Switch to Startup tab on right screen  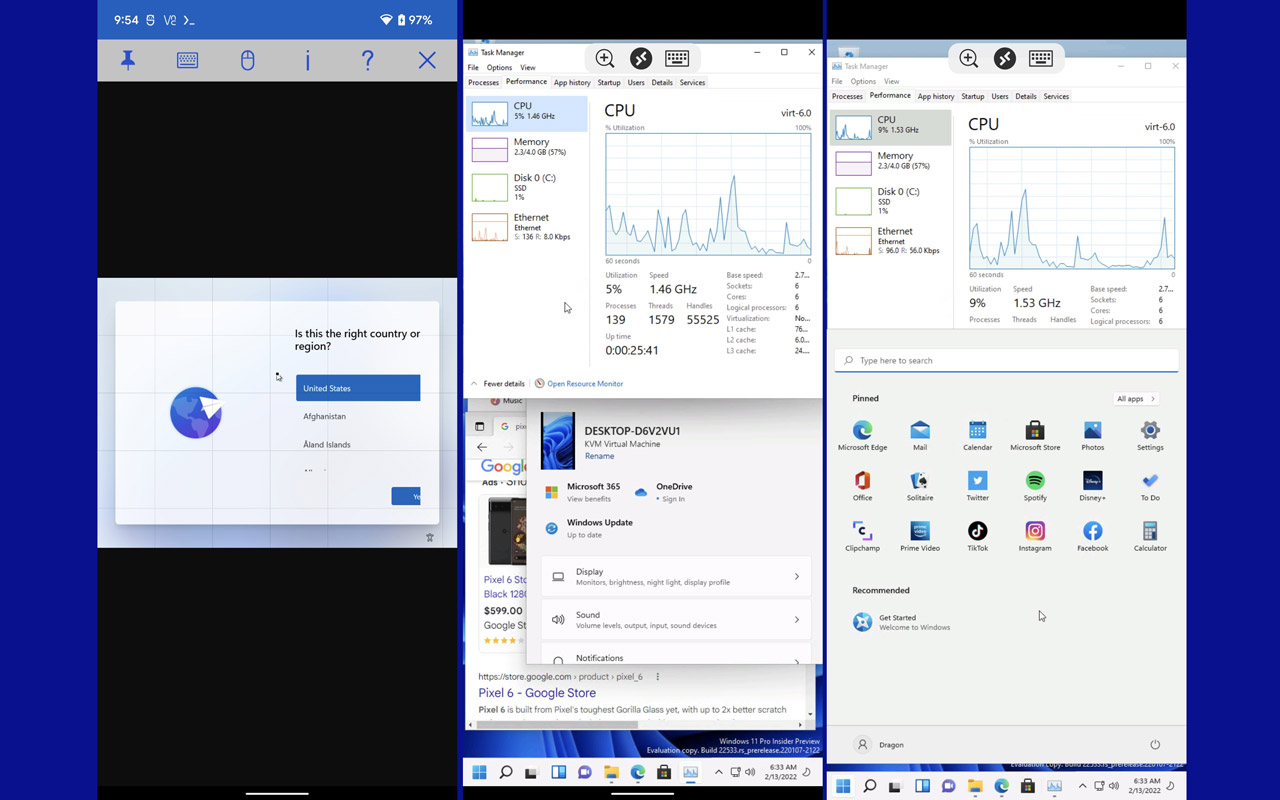pyautogui.click(x=973, y=96)
